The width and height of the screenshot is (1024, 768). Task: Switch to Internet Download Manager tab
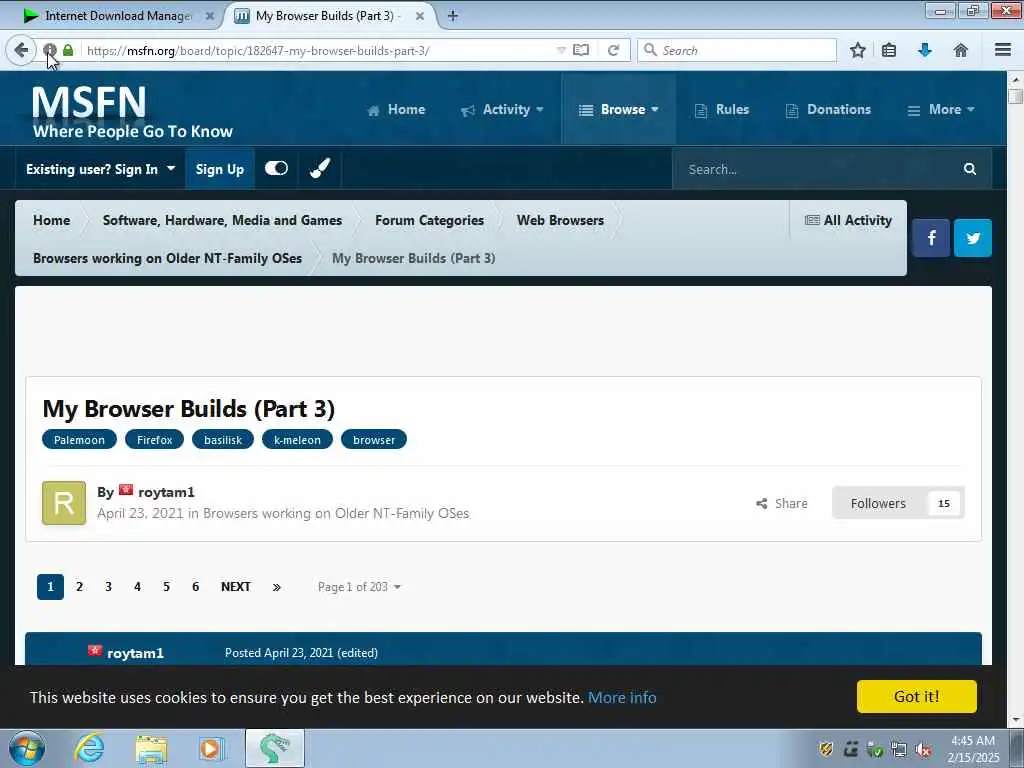pyautogui.click(x=118, y=16)
